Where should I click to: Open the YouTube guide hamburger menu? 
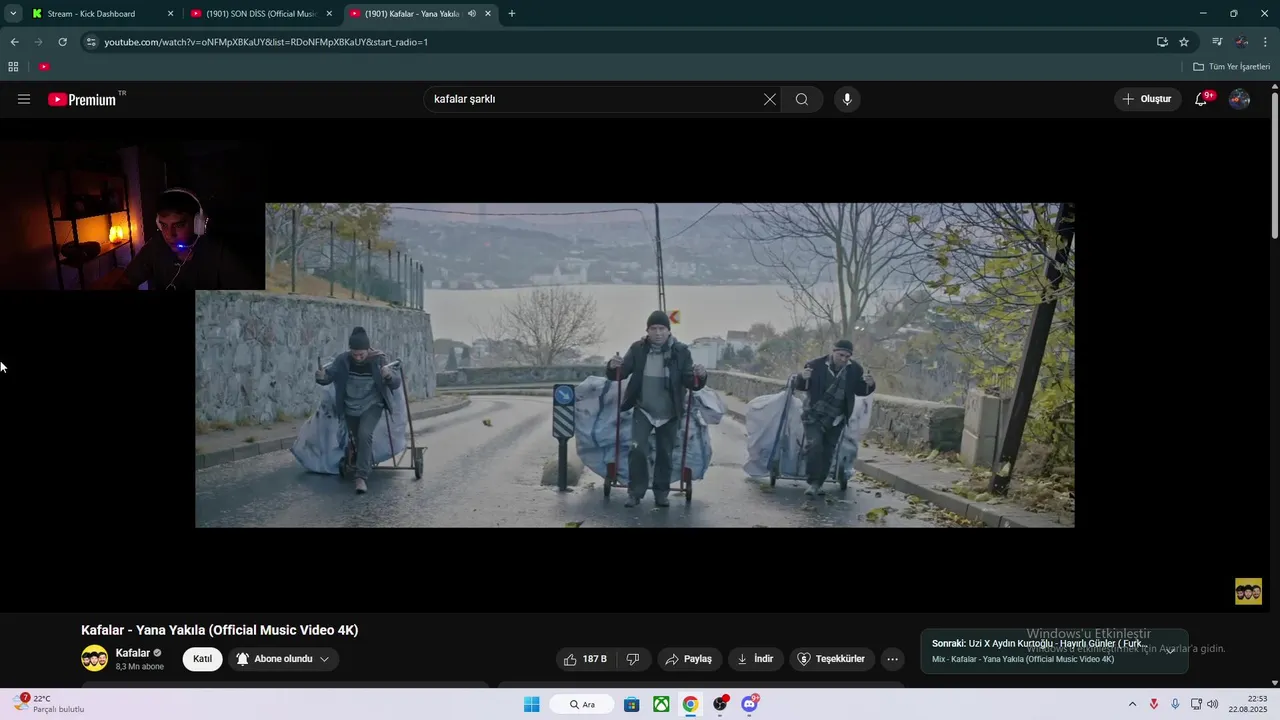24,99
